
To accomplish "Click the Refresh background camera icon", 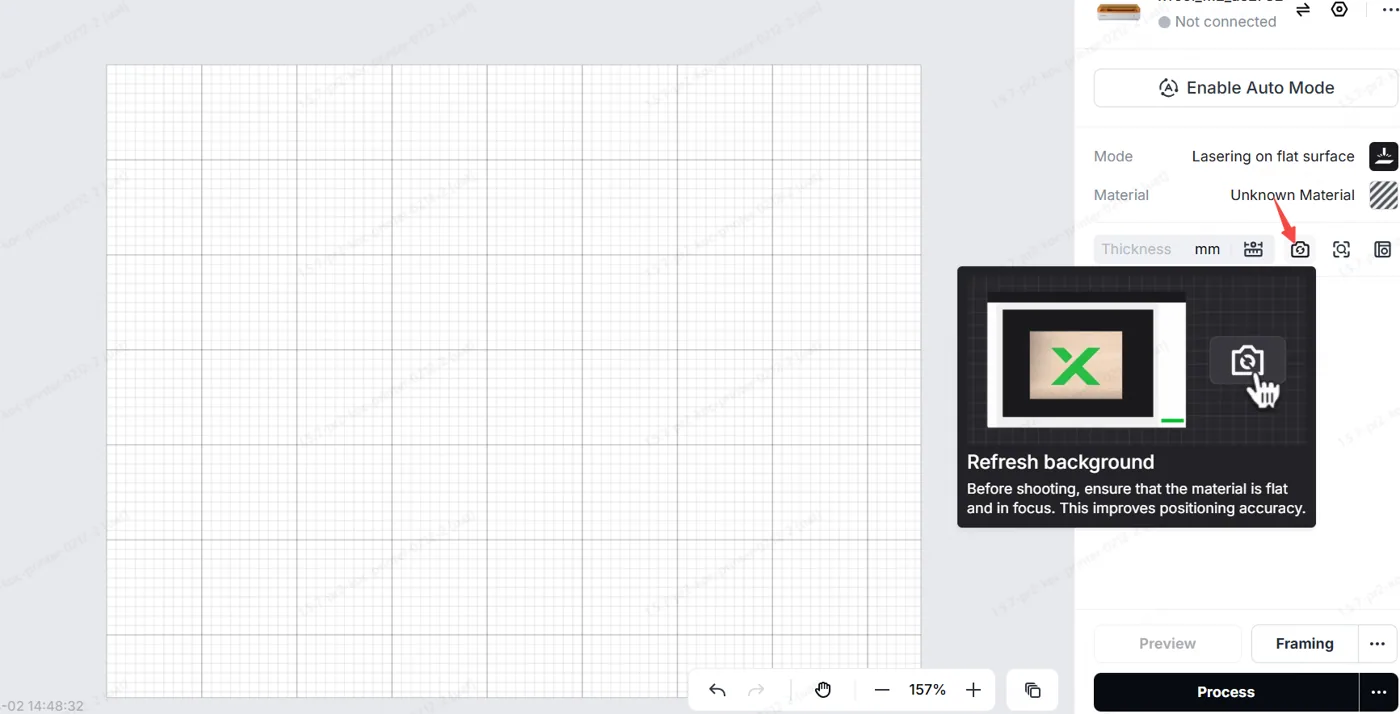I will coord(1299,249).
